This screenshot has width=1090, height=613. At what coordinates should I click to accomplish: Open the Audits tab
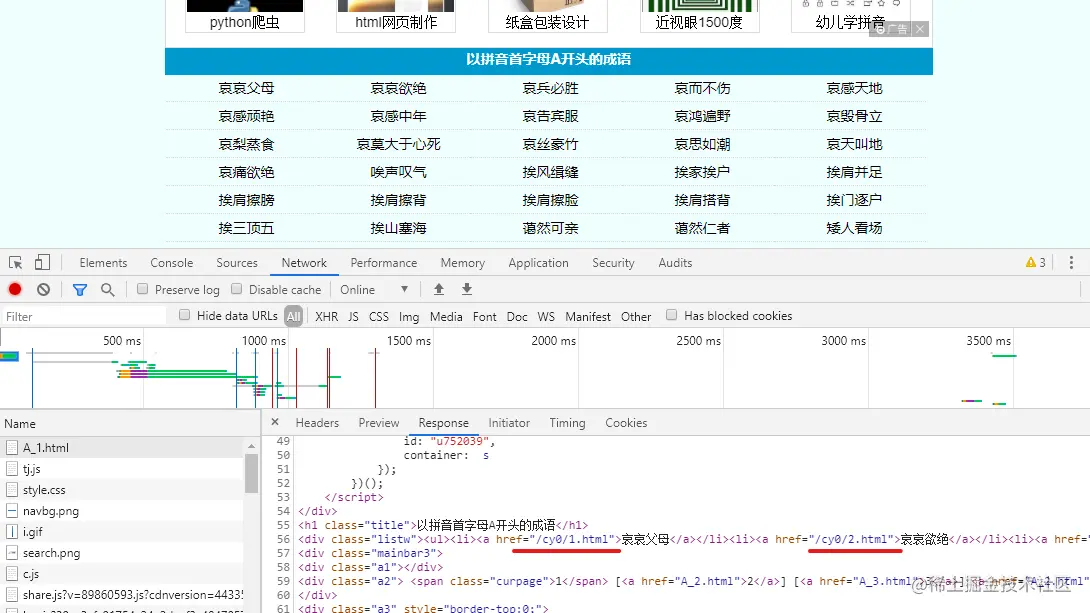(x=675, y=263)
